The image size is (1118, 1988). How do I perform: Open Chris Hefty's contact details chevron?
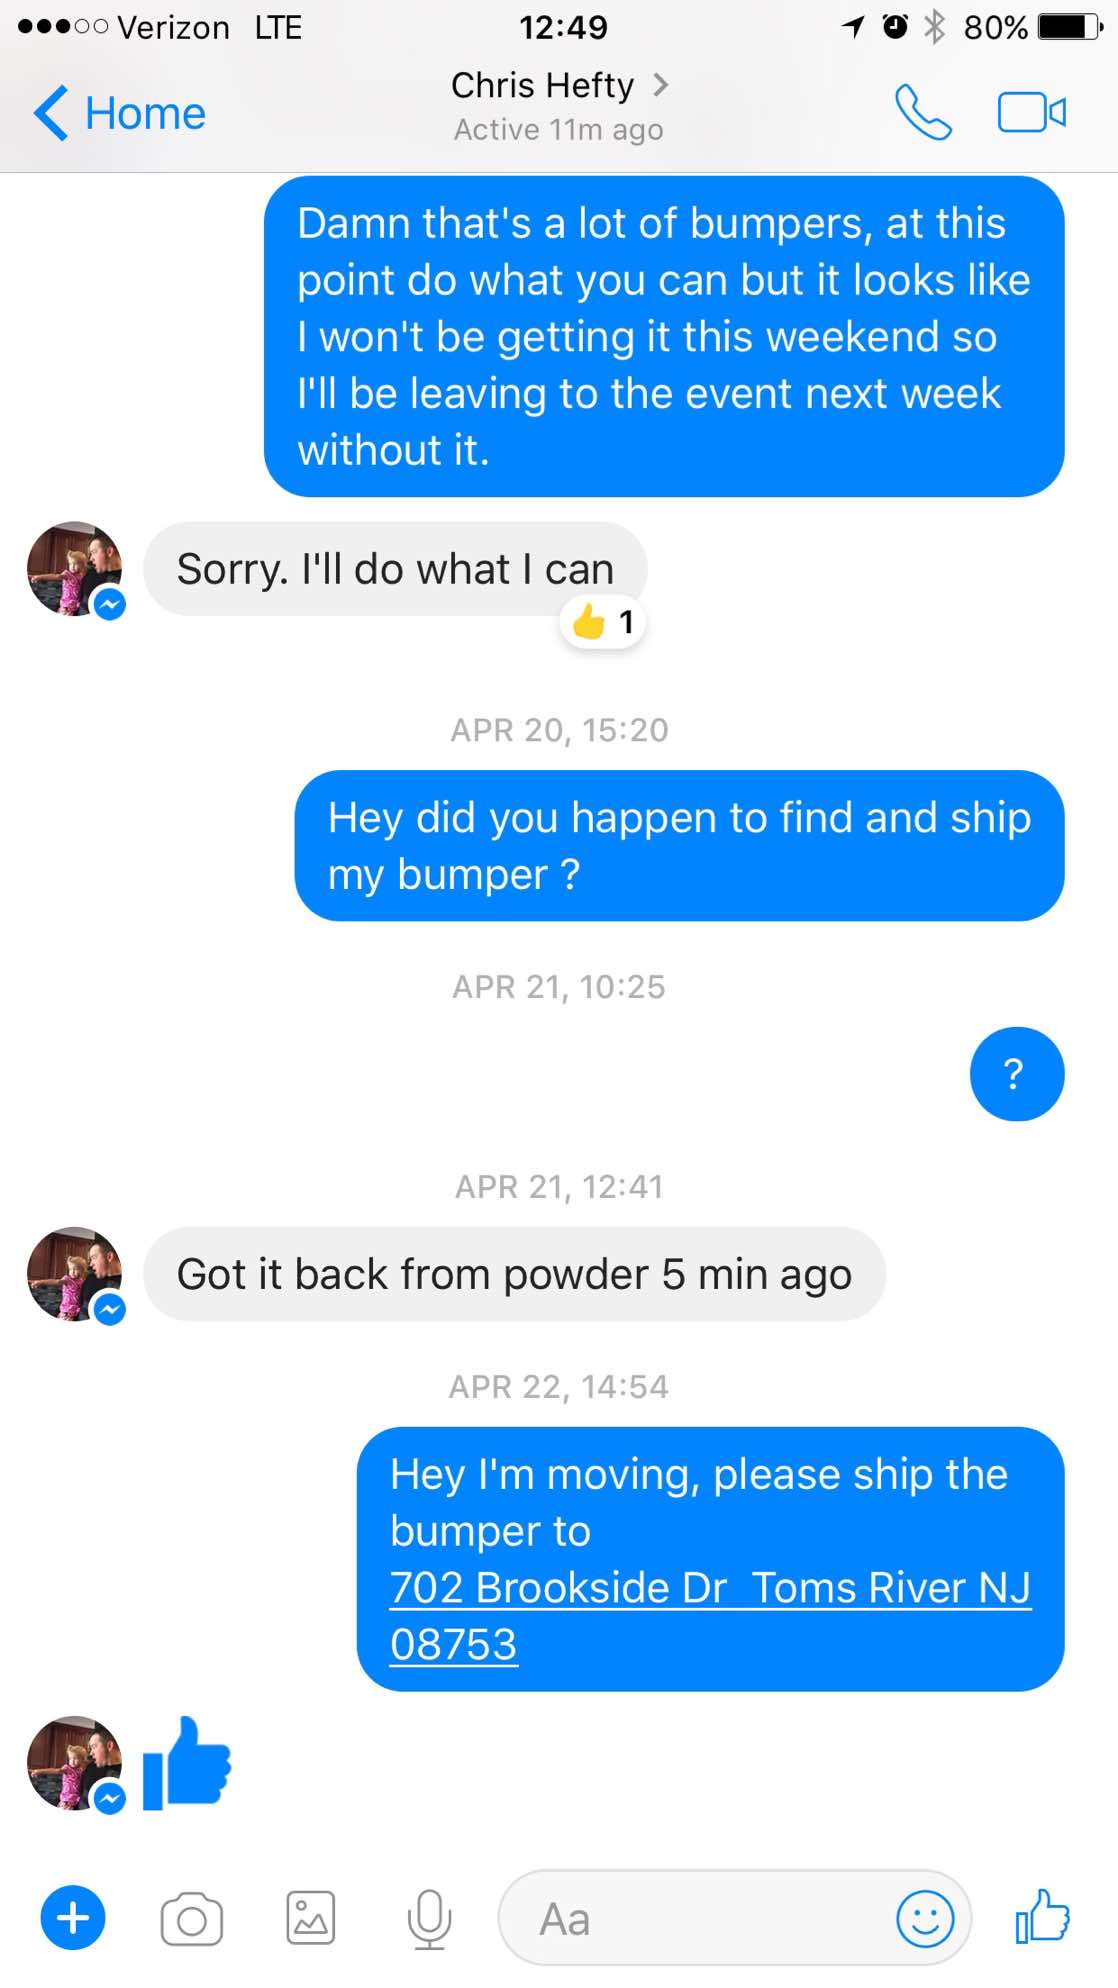660,85
